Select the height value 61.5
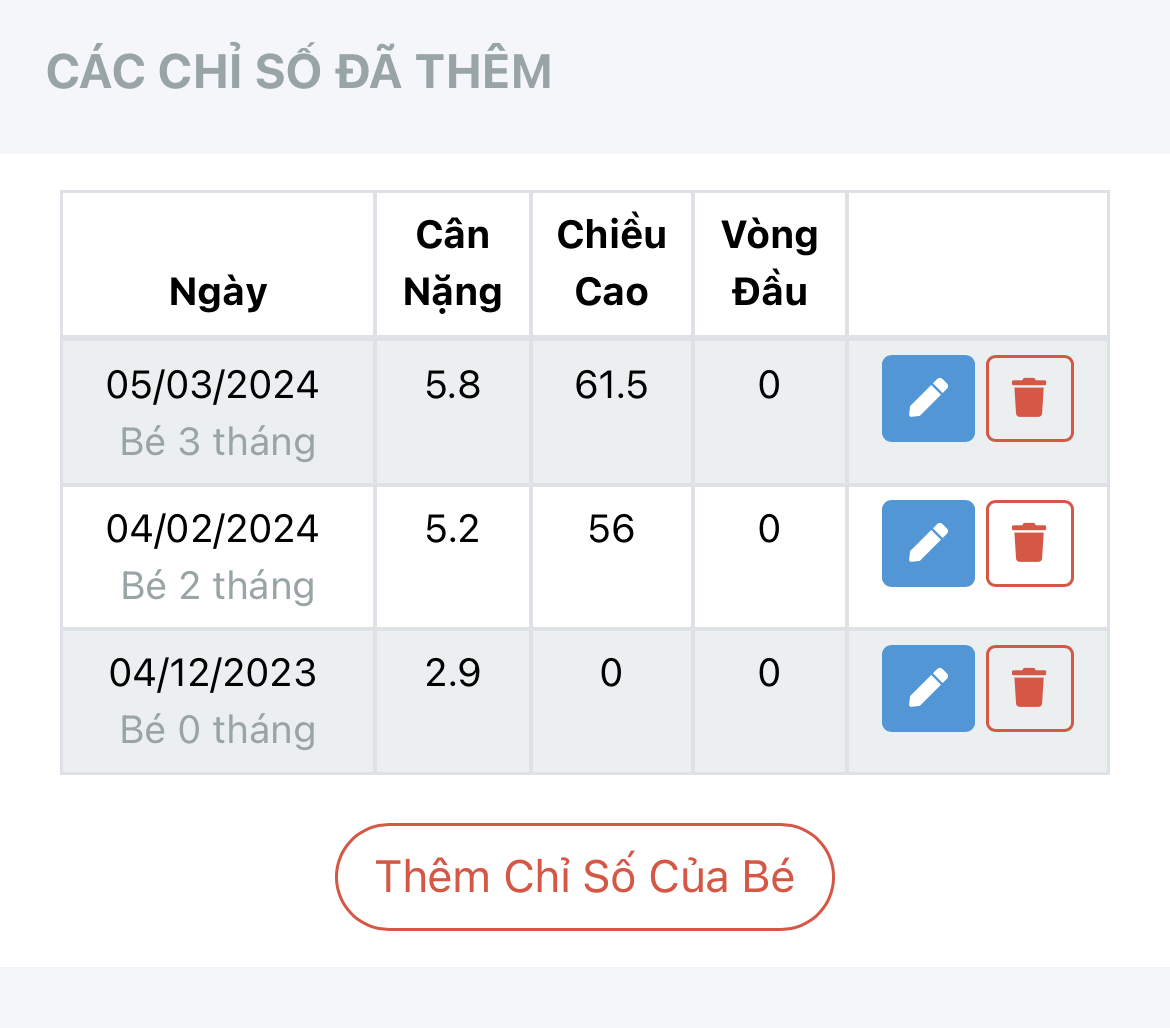This screenshot has height=1028, width=1170. pyautogui.click(x=611, y=385)
